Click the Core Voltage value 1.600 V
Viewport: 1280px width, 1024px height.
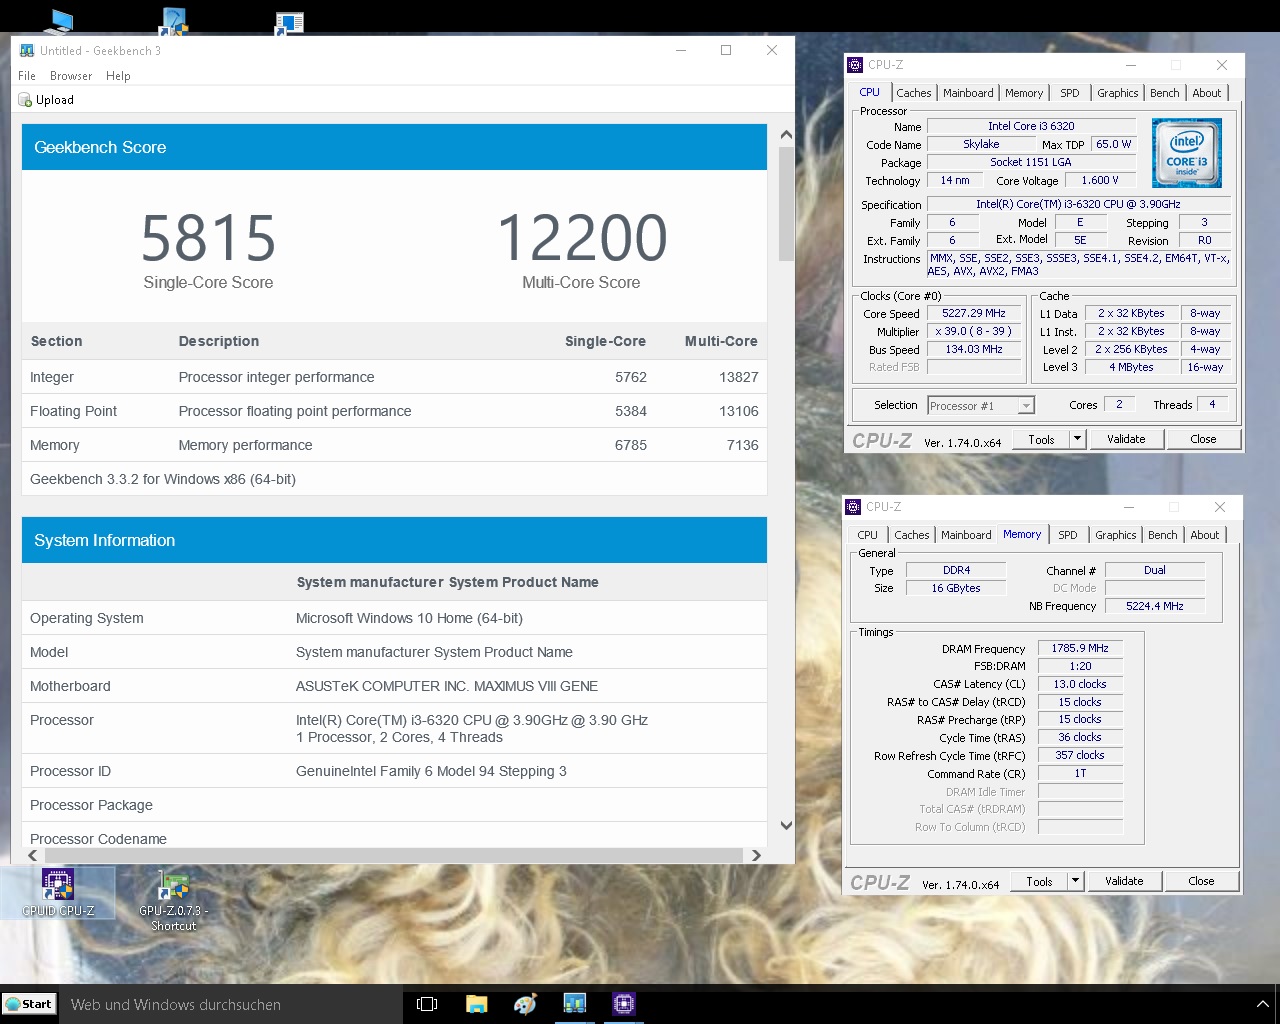pyautogui.click(x=1100, y=180)
